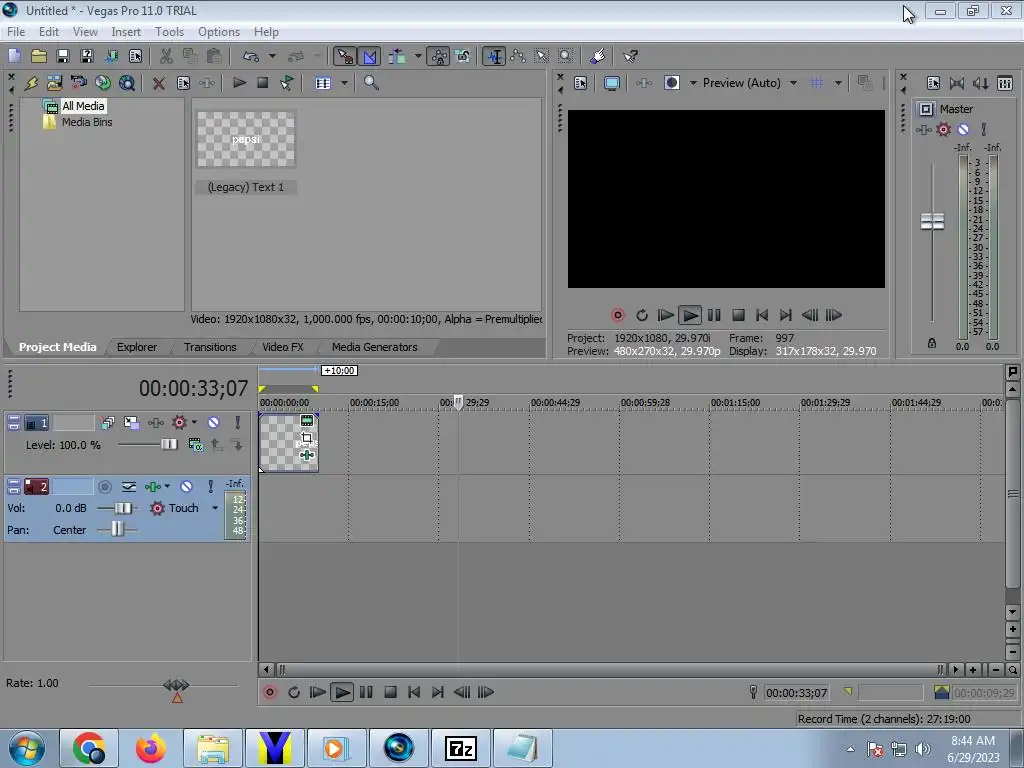Click Play in the timeline transport bar
The width and height of the screenshot is (1024, 768).
point(342,692)
